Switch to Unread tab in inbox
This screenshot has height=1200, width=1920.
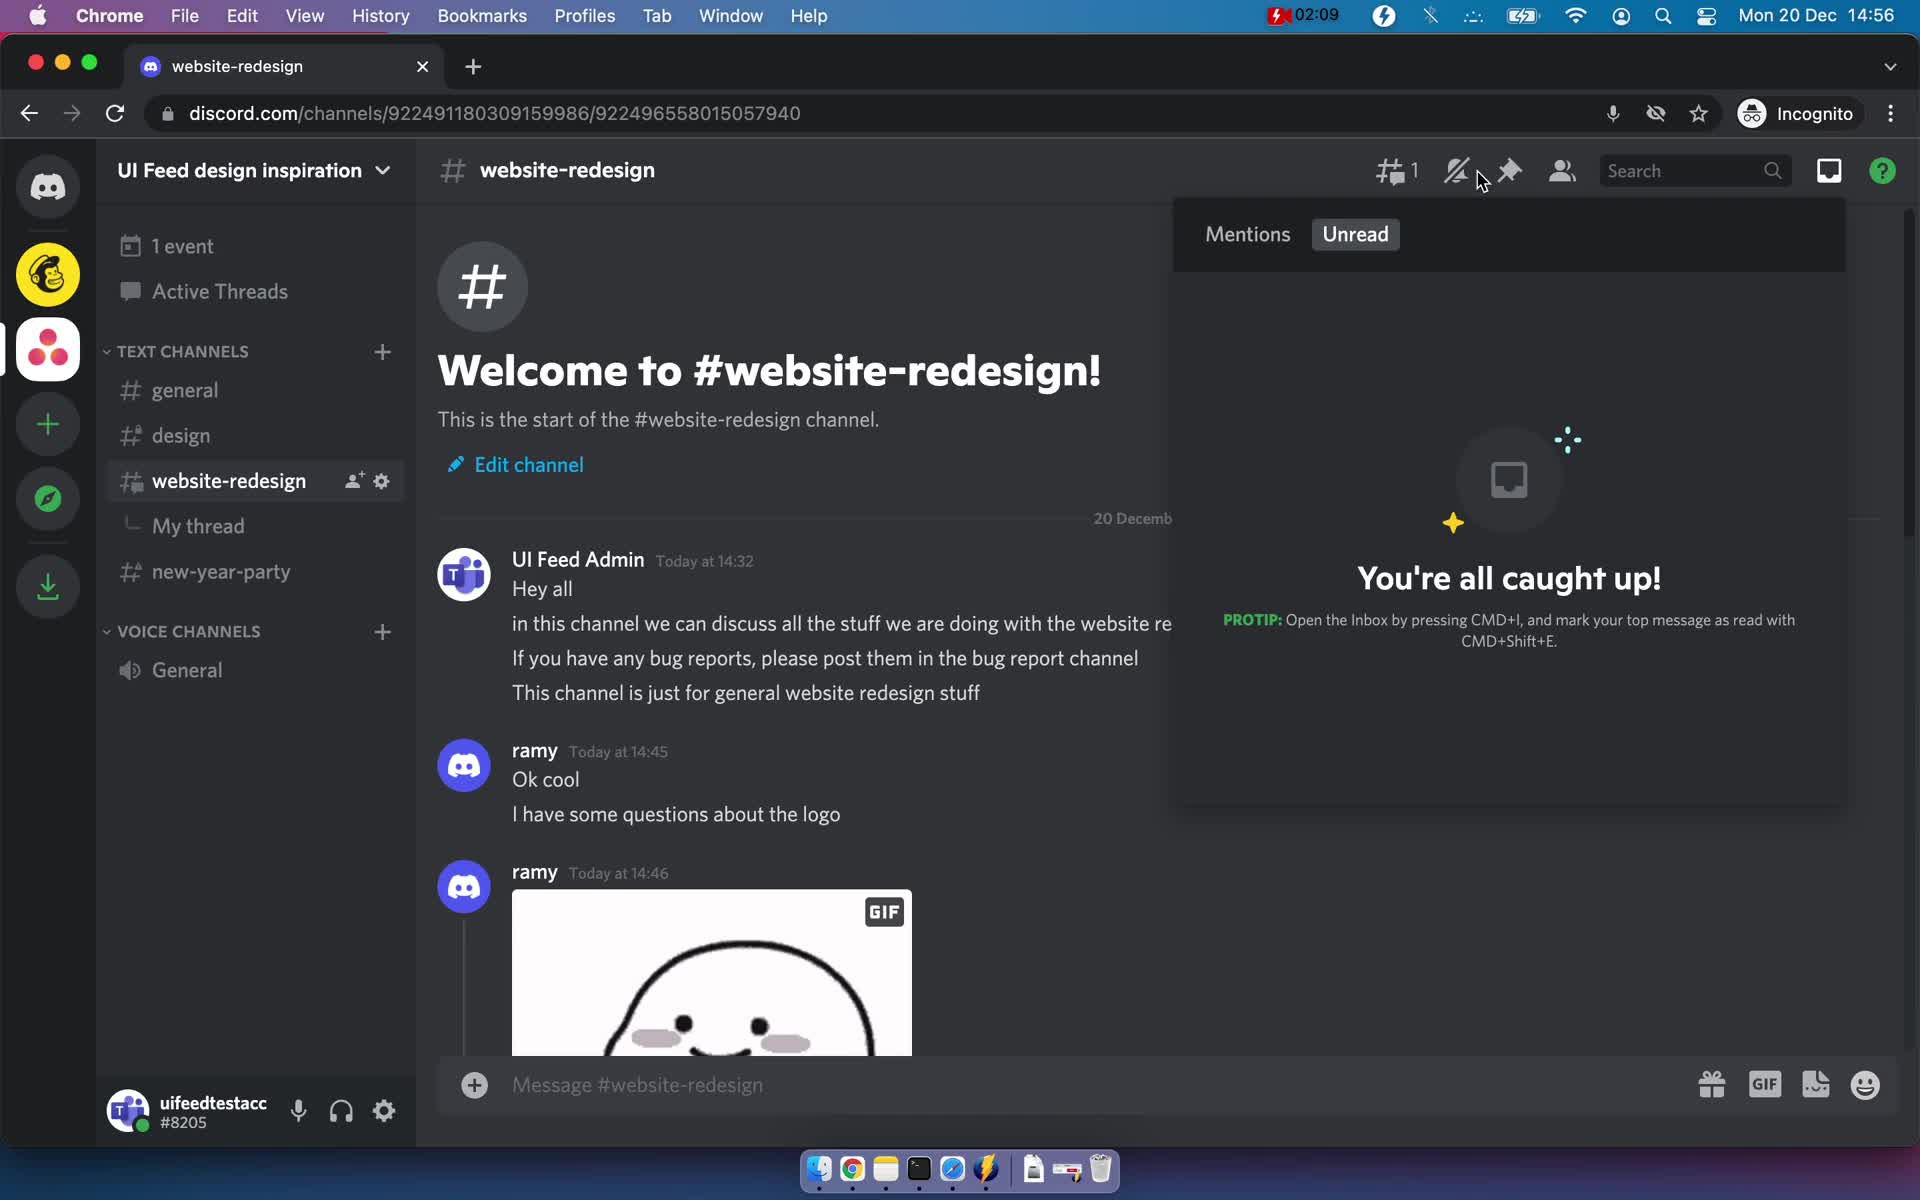tap(1355, 234)
